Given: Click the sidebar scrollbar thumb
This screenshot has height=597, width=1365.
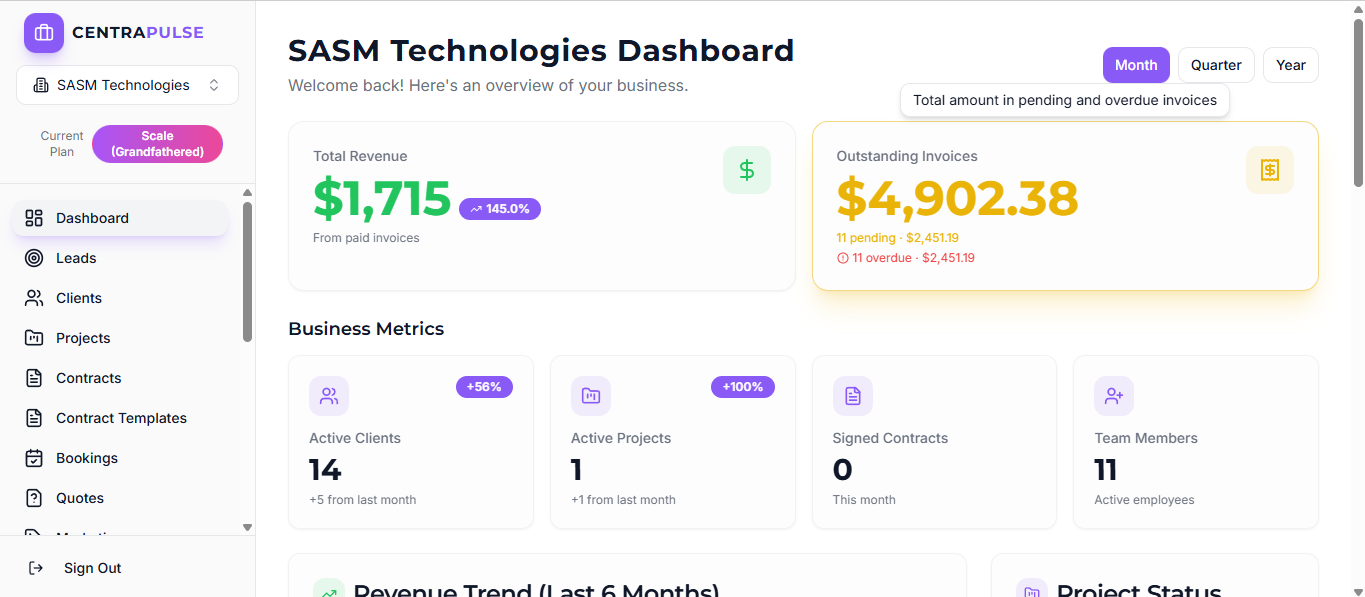Looking at the screenshot, I should pos(247,270).
